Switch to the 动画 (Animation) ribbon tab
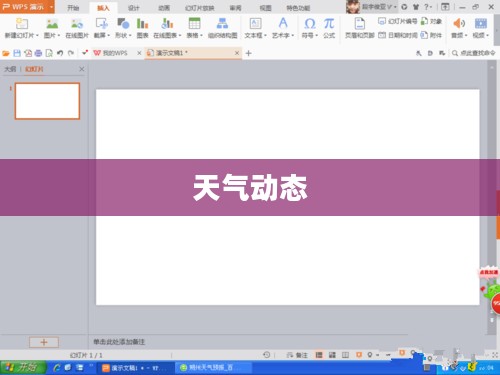The width and height of the screenshot is (500, 375). (164, 8)
